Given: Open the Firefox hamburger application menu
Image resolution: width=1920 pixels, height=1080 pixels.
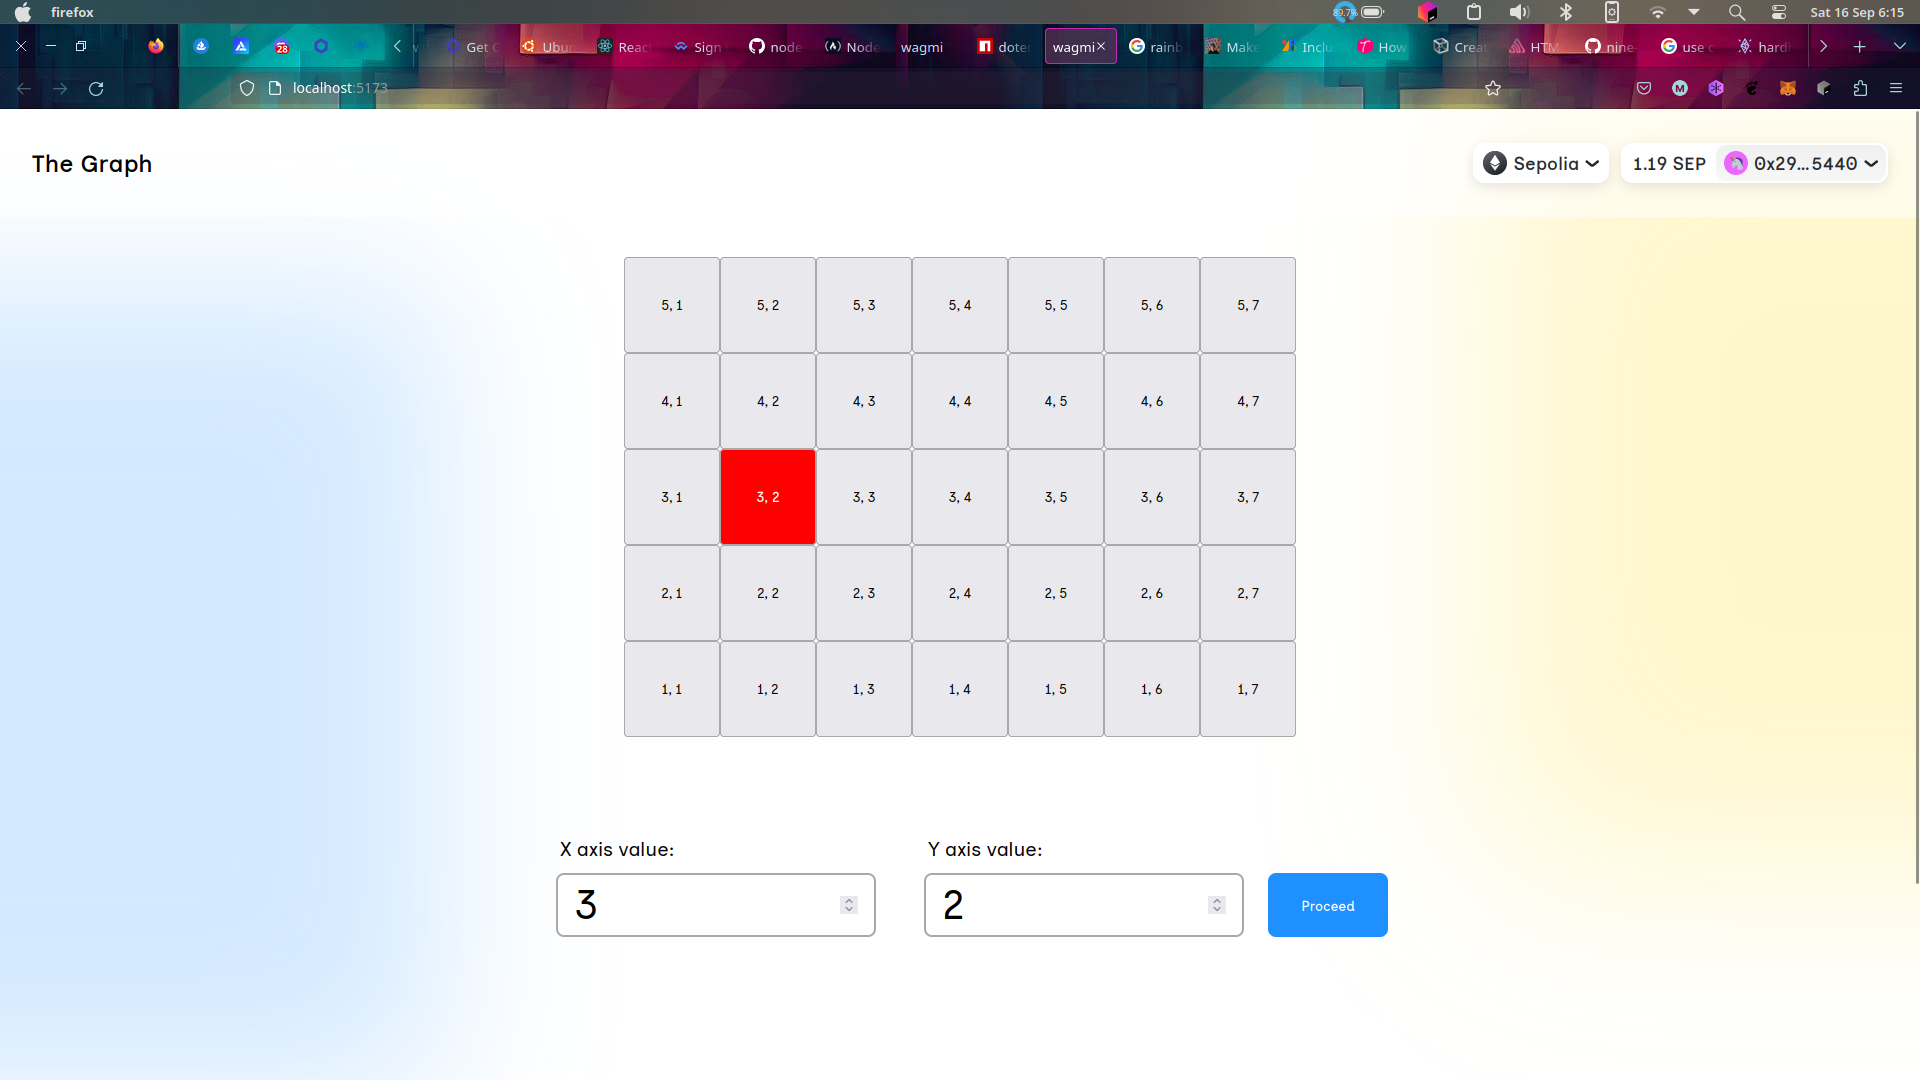Looking at the screenshot, I should click(1896, 88).
